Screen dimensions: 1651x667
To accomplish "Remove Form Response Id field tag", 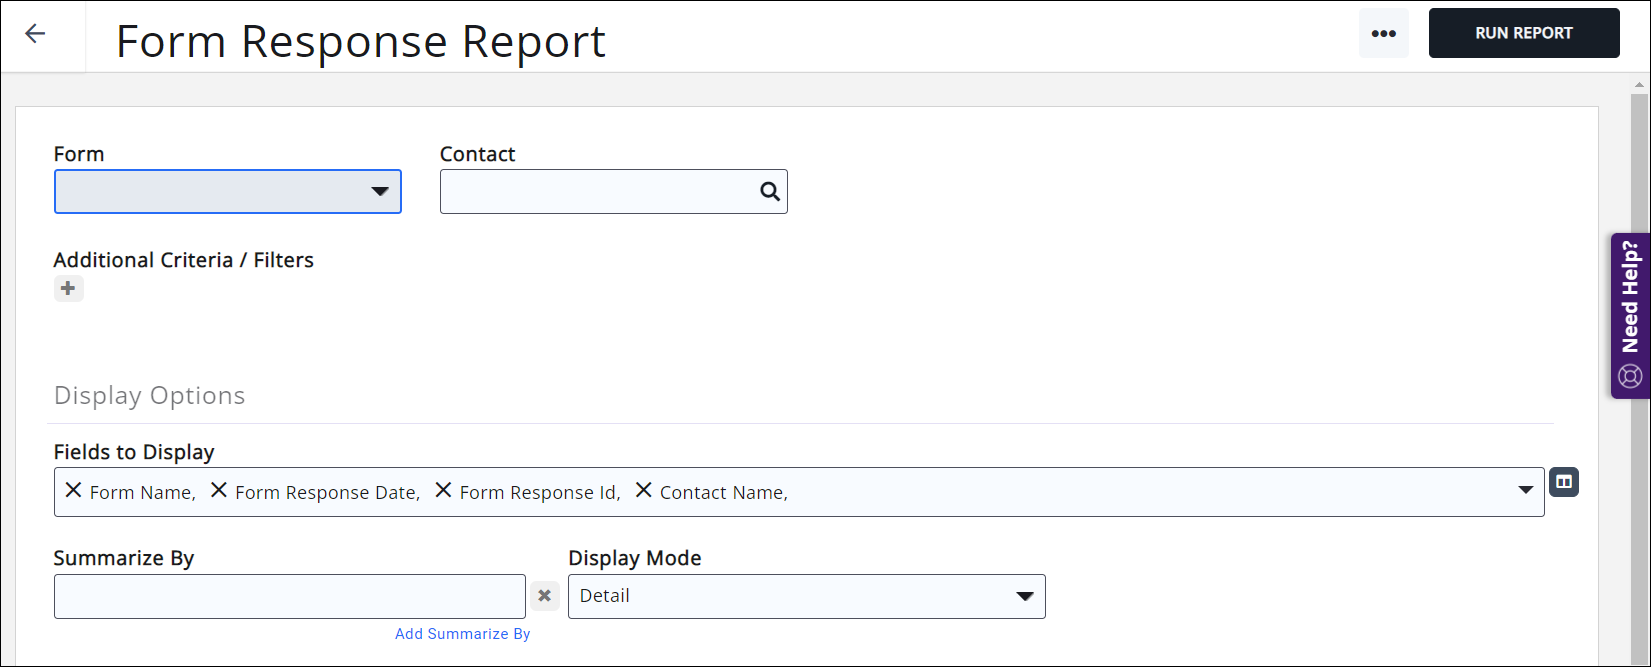I will 443,490.
